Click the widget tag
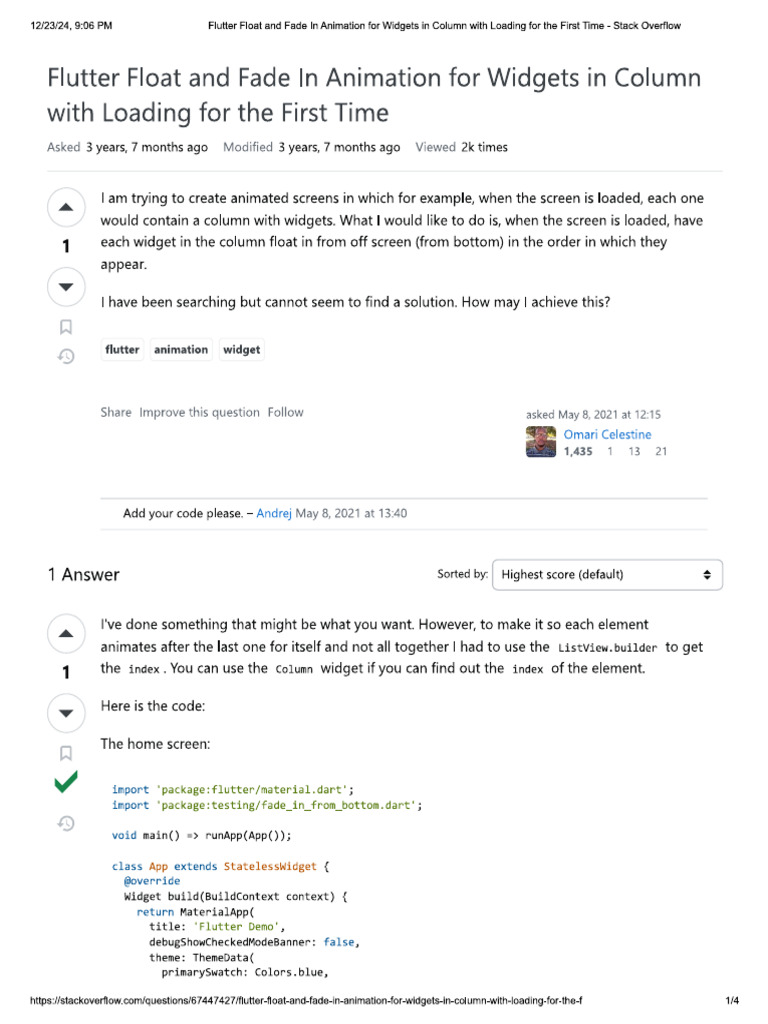Image resolution: width=768 pixels, height=1024 pixels. coord(241,350)
